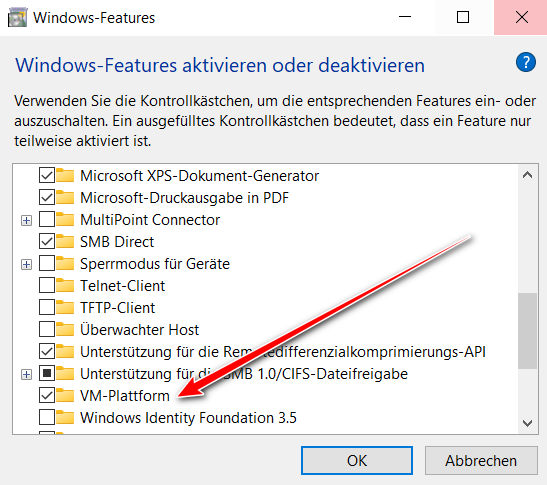The height and width of the screenshot is (485, 547).
Task: Toggle Remotedifferenzialkomprimierungs-API support checkbox
Action: [x=47, y=351]
